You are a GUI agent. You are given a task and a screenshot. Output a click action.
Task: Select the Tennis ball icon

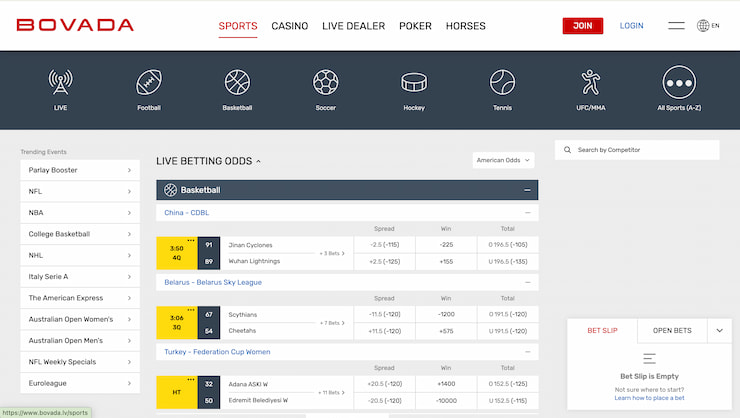502,82
